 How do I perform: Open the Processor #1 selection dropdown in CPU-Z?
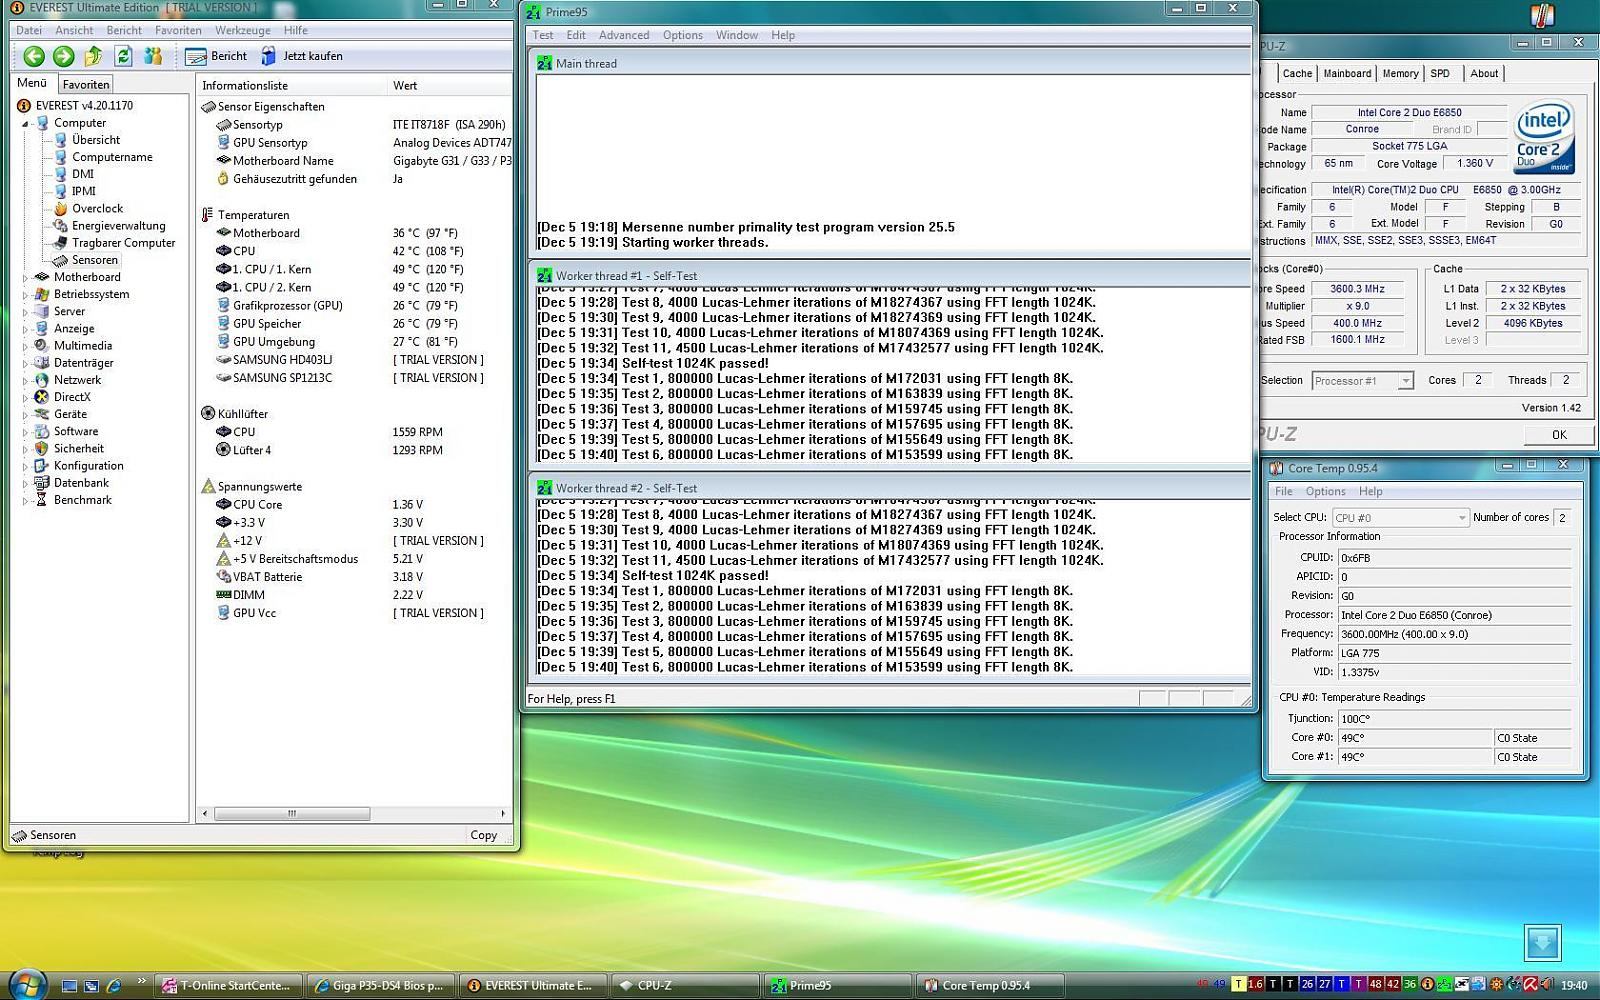coord(1362,381)
